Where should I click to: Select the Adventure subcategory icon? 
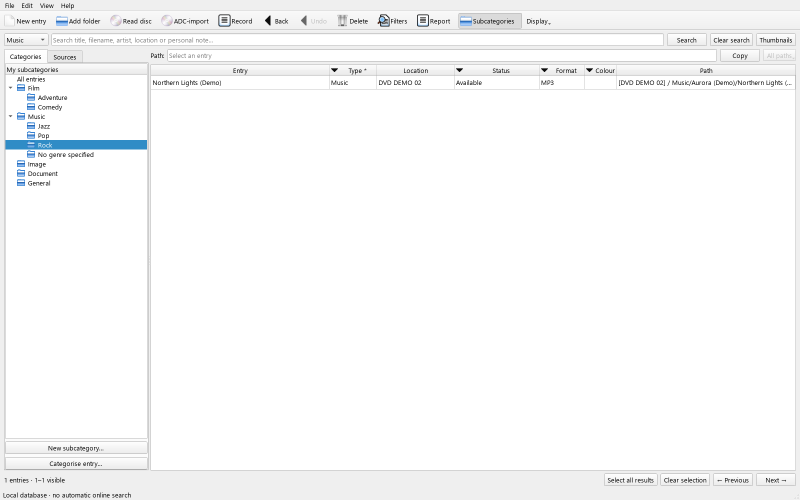click(31, 97)
